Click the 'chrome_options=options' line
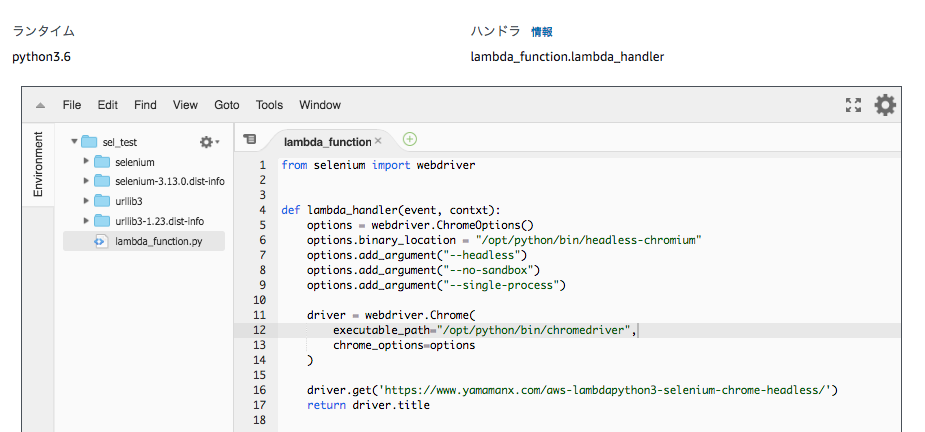Image resolution: width=925 pixels, height=432 pixels. (404, 345)
